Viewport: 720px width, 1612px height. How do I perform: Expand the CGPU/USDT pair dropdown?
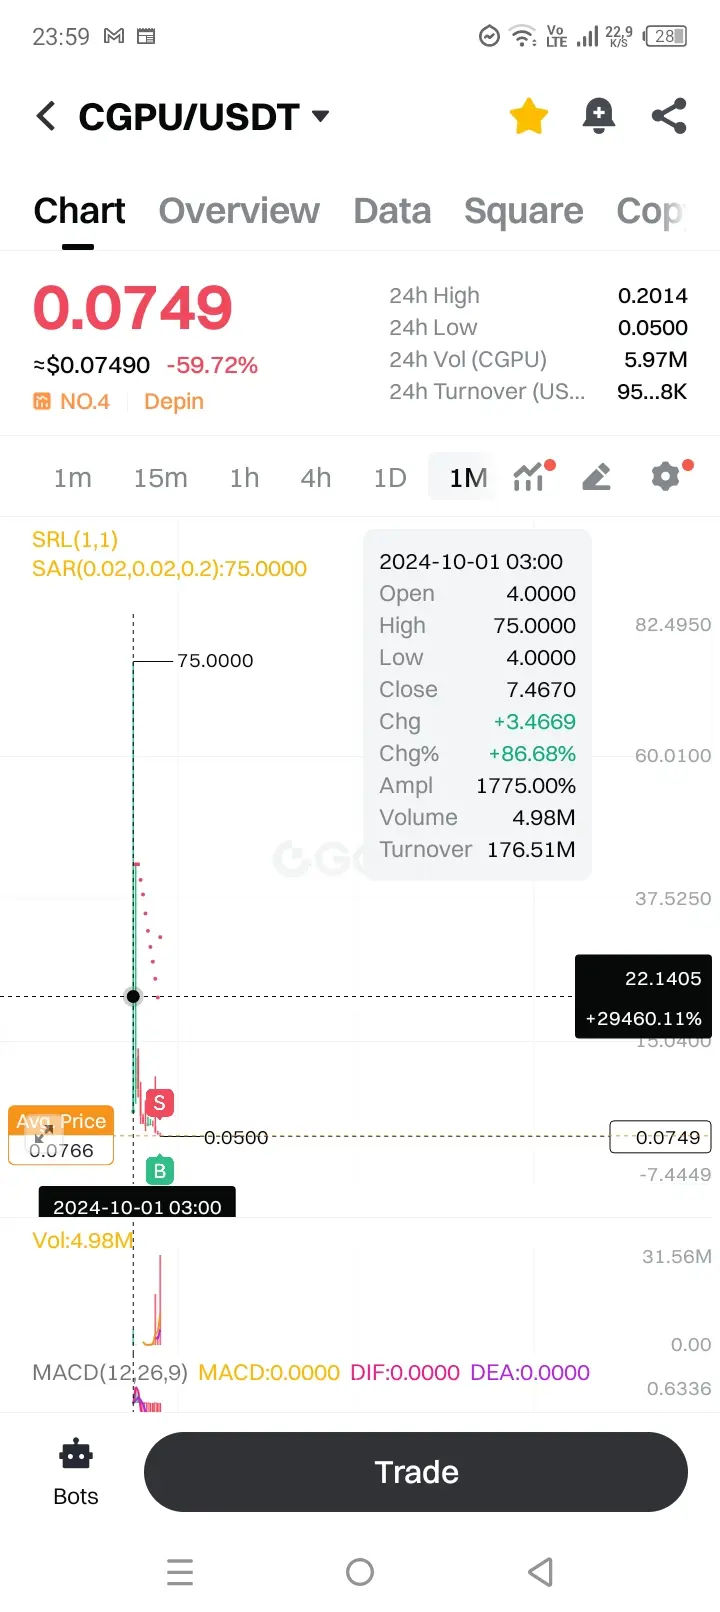(x=321, y=116)
